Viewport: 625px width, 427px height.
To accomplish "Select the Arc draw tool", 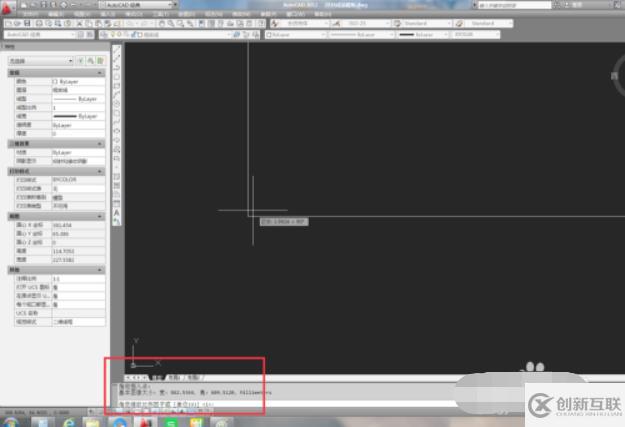I will tap(117, 95).
